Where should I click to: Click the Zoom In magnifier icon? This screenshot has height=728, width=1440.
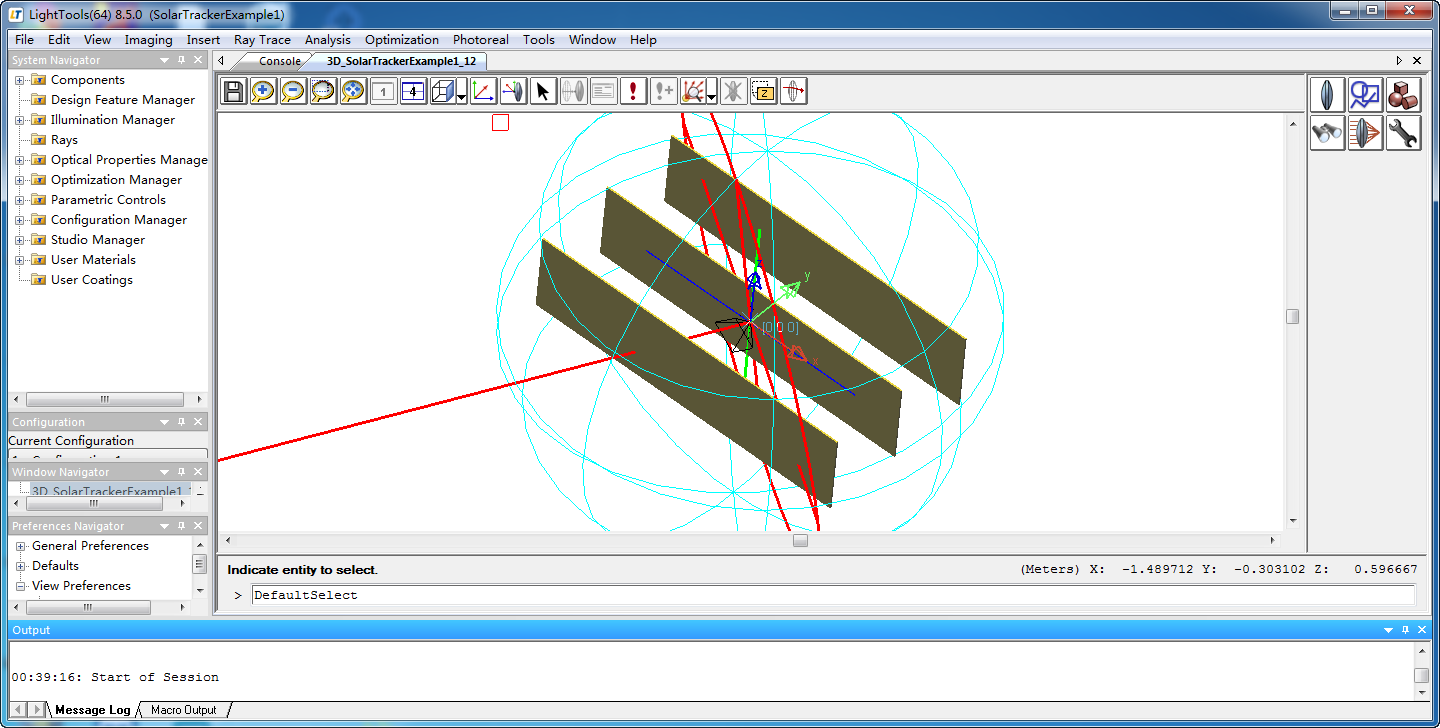[263, 92]
